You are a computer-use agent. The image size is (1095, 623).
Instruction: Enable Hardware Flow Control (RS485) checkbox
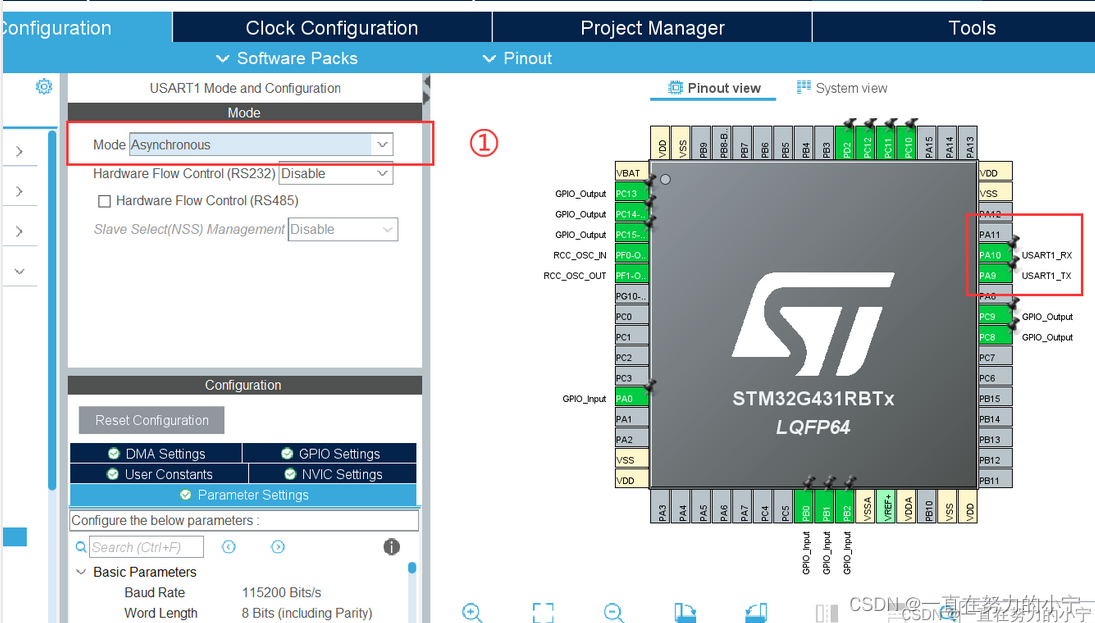(104, 201)
